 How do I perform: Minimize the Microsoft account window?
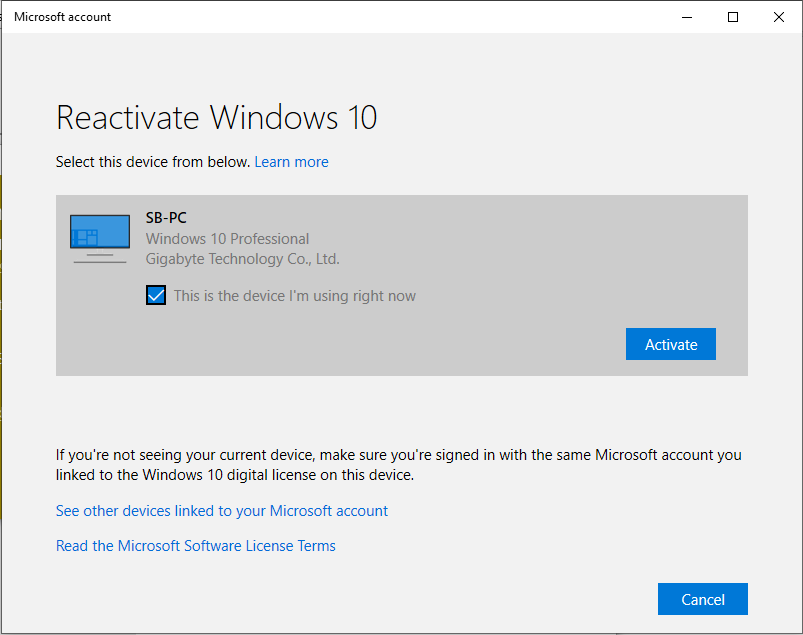(687, 17)
